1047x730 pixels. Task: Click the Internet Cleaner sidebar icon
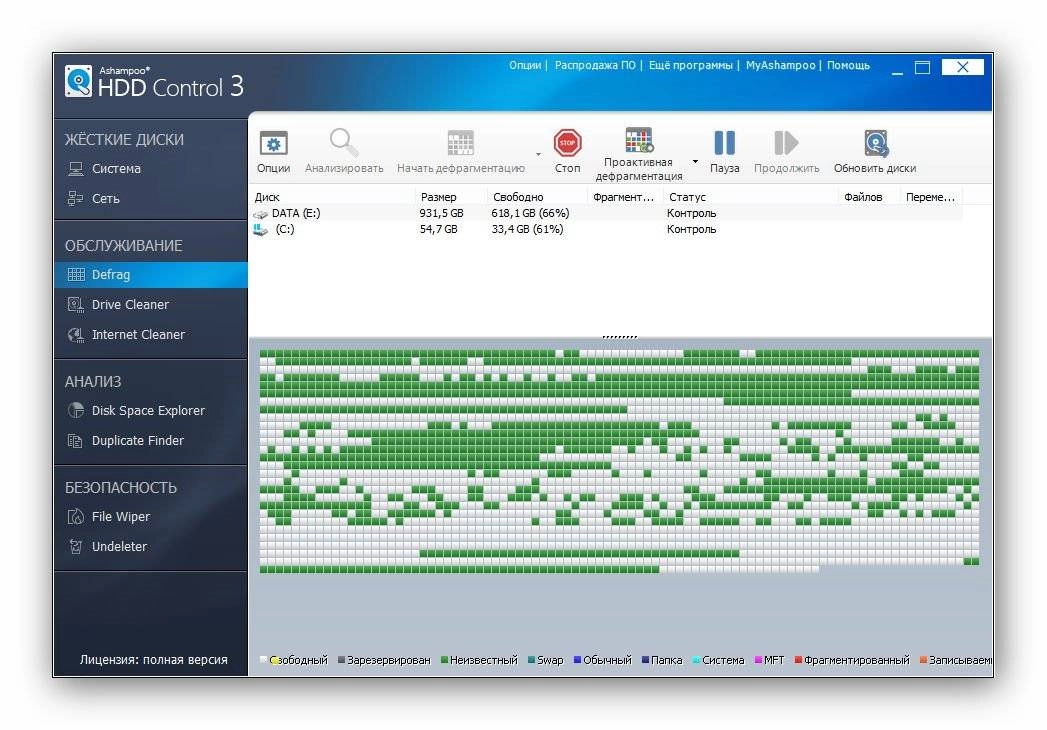tap(76, 335)
